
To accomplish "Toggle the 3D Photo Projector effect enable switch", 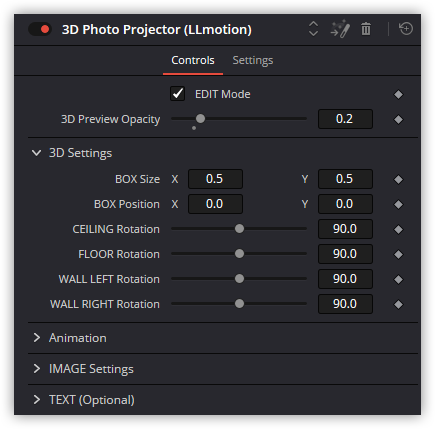I will [x=40, y=29].
